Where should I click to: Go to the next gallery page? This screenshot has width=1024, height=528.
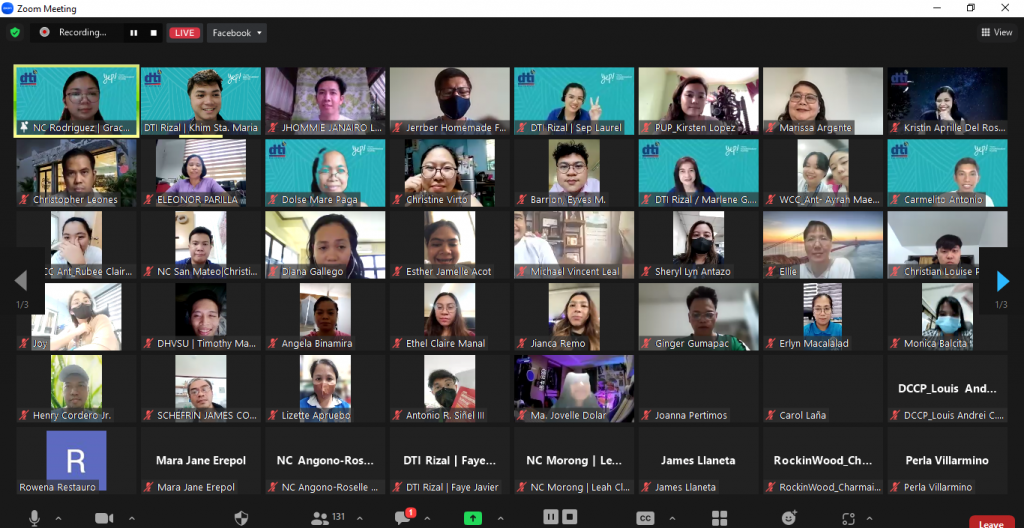coord(1002,281)
